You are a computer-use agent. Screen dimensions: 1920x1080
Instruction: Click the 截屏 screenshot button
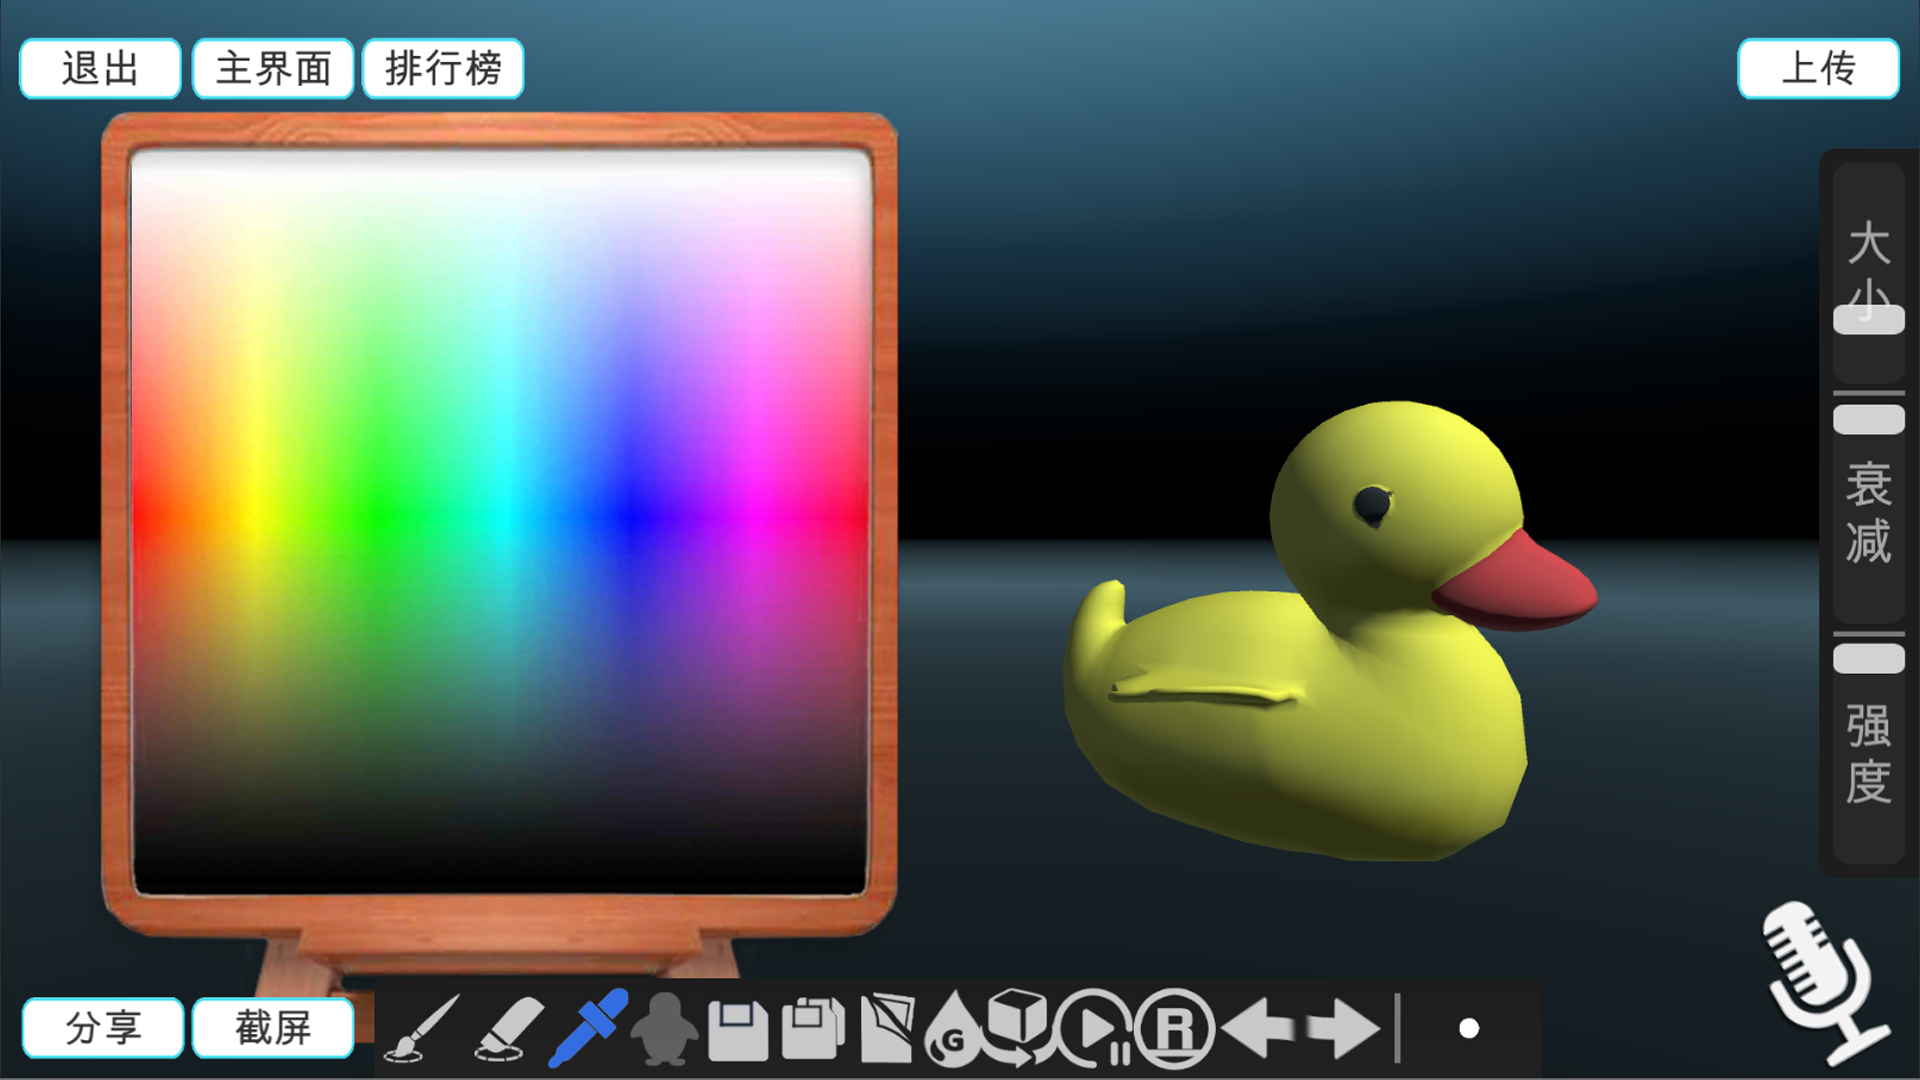coord(273,1028)
